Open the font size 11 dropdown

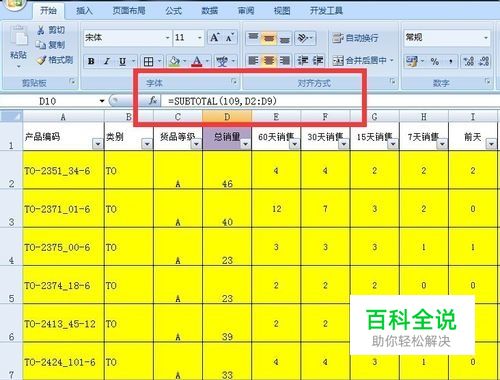(200, 38)
